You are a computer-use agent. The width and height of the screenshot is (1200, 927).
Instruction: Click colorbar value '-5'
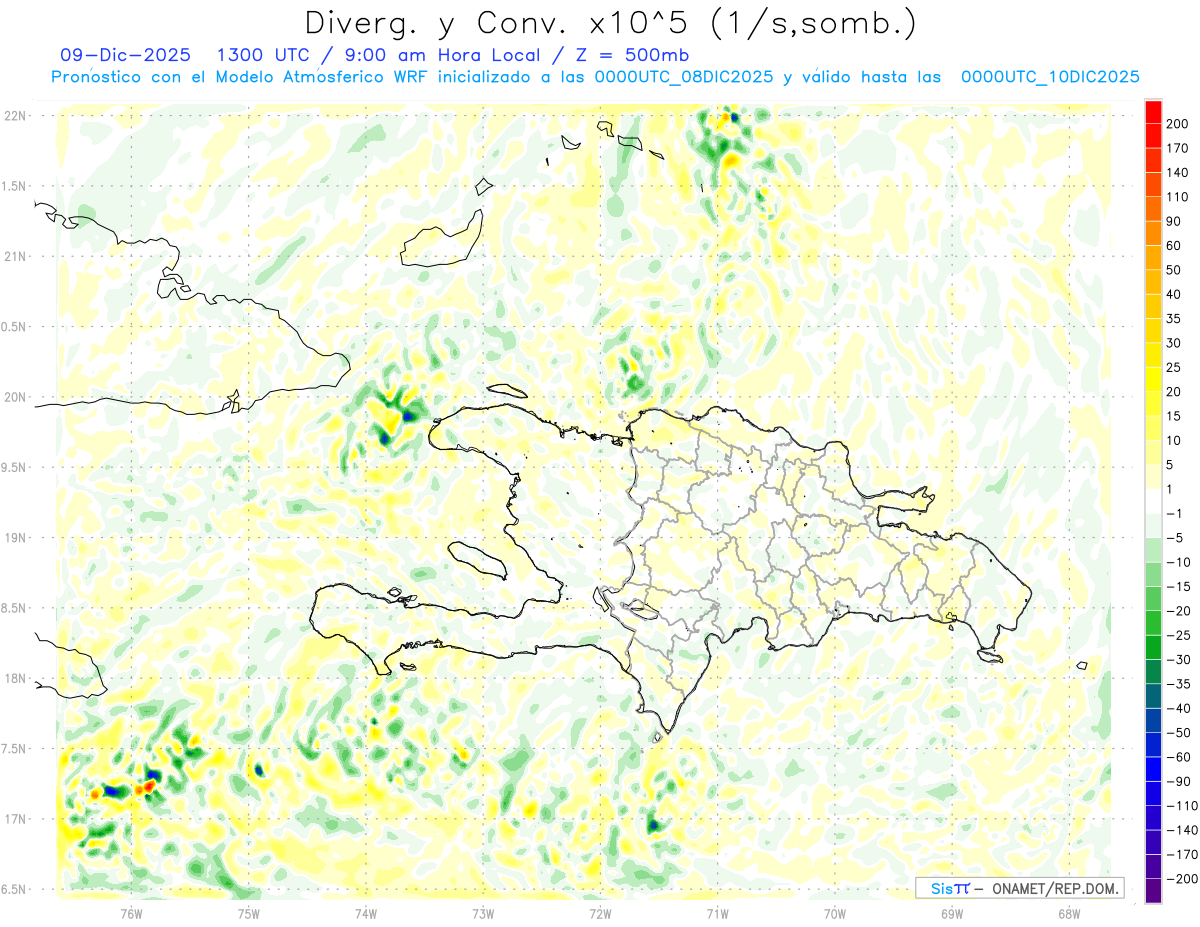pyautogui.click(x=1173, y=538)
